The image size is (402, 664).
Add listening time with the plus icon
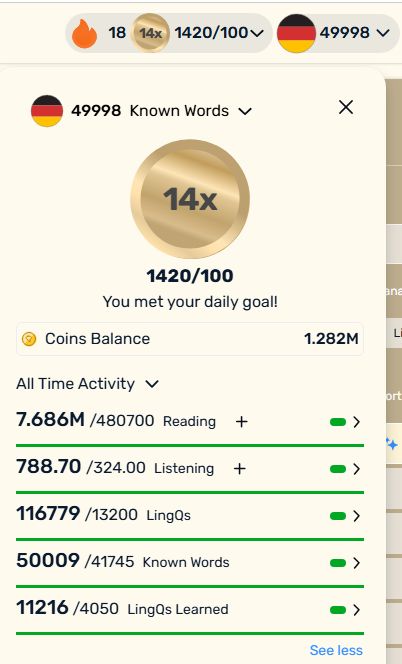239,469
